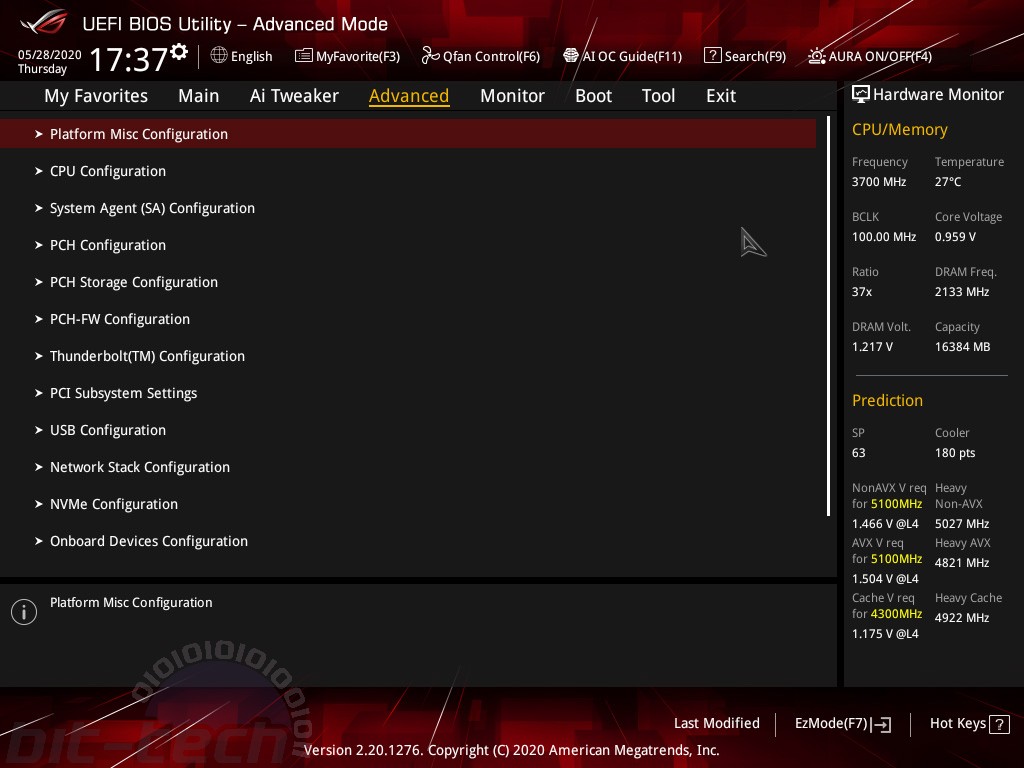Expand arrow beside Onboard Devices Configuration
The width and height of the screenshot is (1024, 768).
(x=39, y=541)
